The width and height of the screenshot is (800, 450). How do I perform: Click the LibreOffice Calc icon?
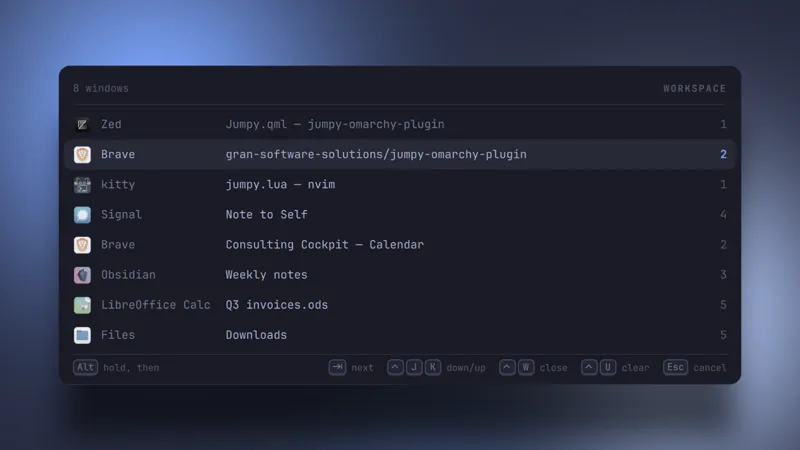82,305
